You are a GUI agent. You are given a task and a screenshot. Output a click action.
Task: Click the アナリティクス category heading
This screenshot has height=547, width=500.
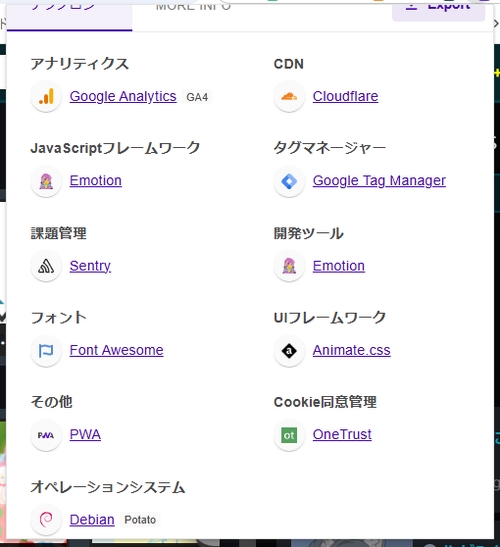coord(80,64)
